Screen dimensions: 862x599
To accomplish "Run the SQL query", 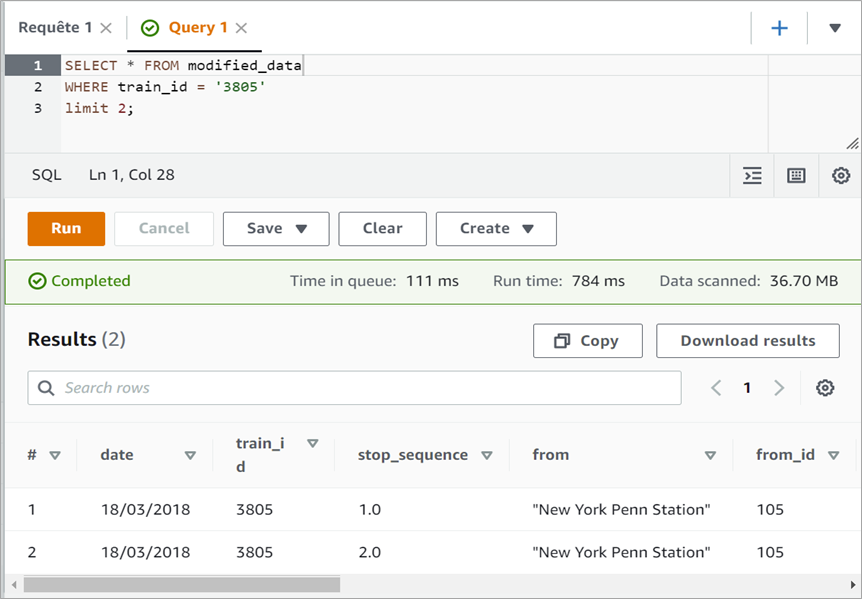I will tap(66, 228).
